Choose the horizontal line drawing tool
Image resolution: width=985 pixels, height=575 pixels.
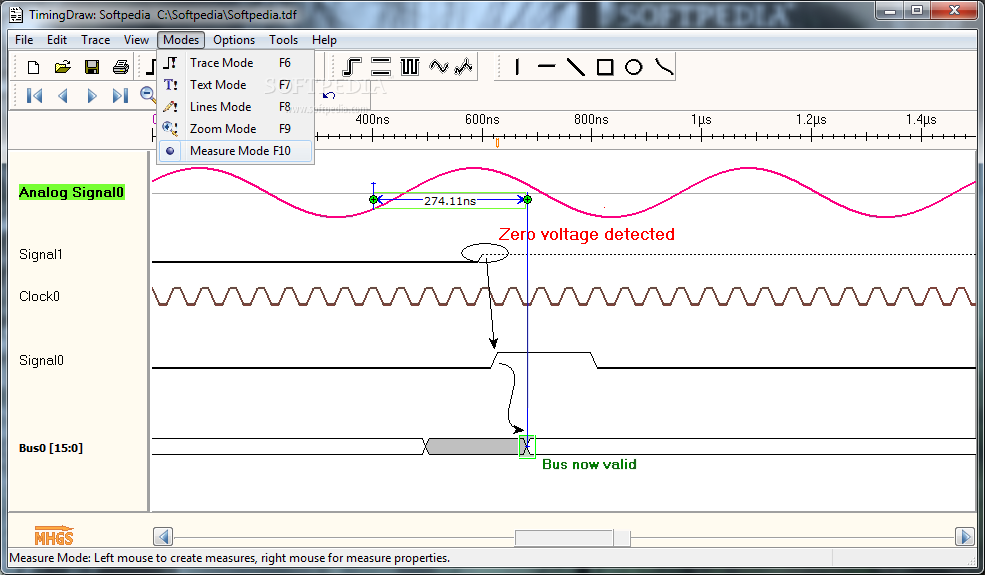(x=547, y=67)
